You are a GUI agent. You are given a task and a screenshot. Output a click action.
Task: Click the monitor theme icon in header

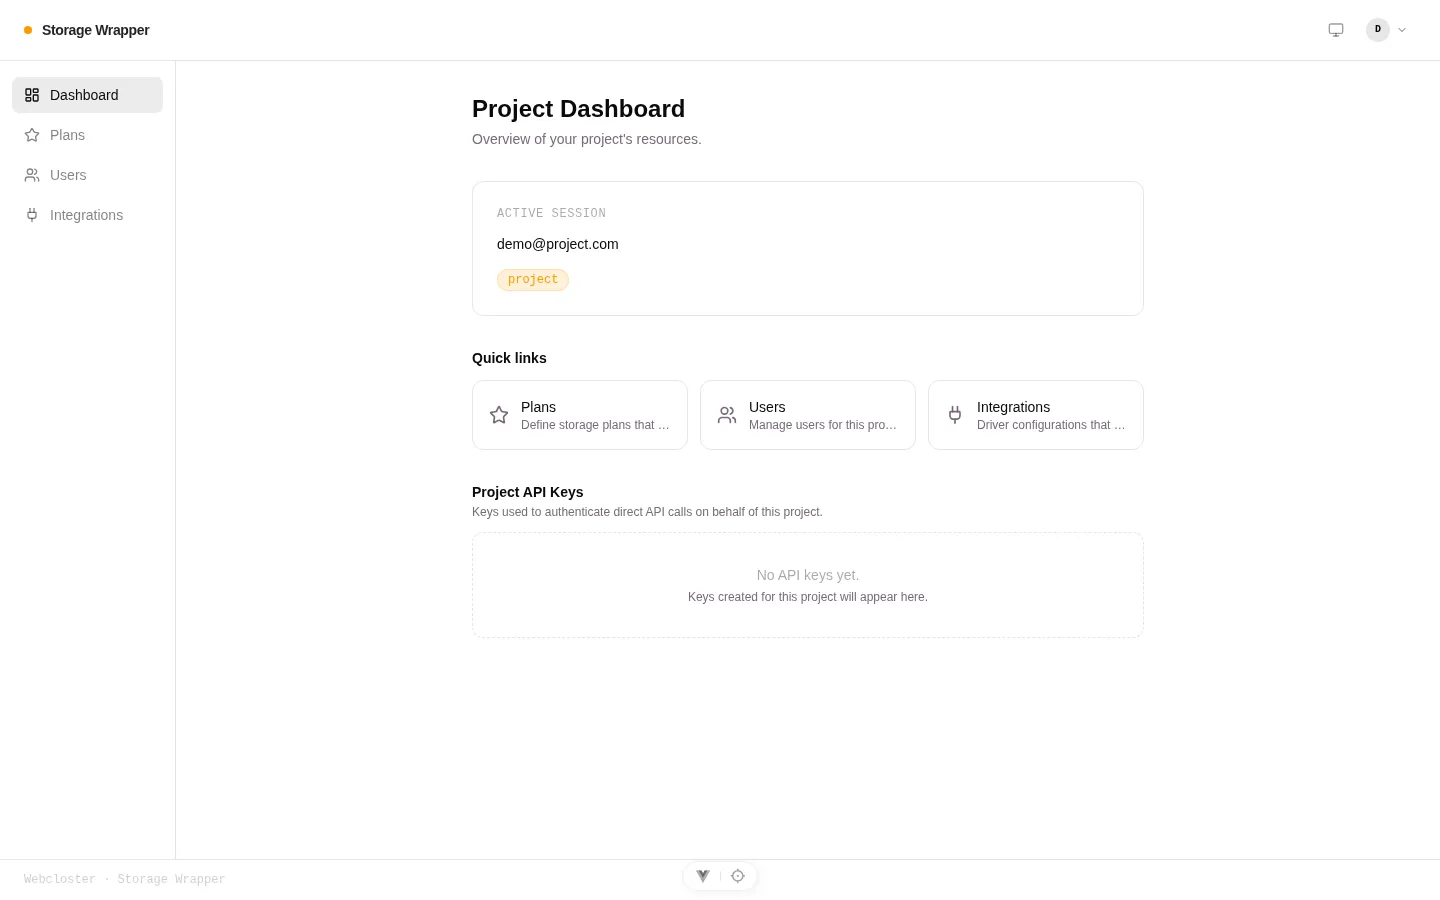click(1336, 30)
